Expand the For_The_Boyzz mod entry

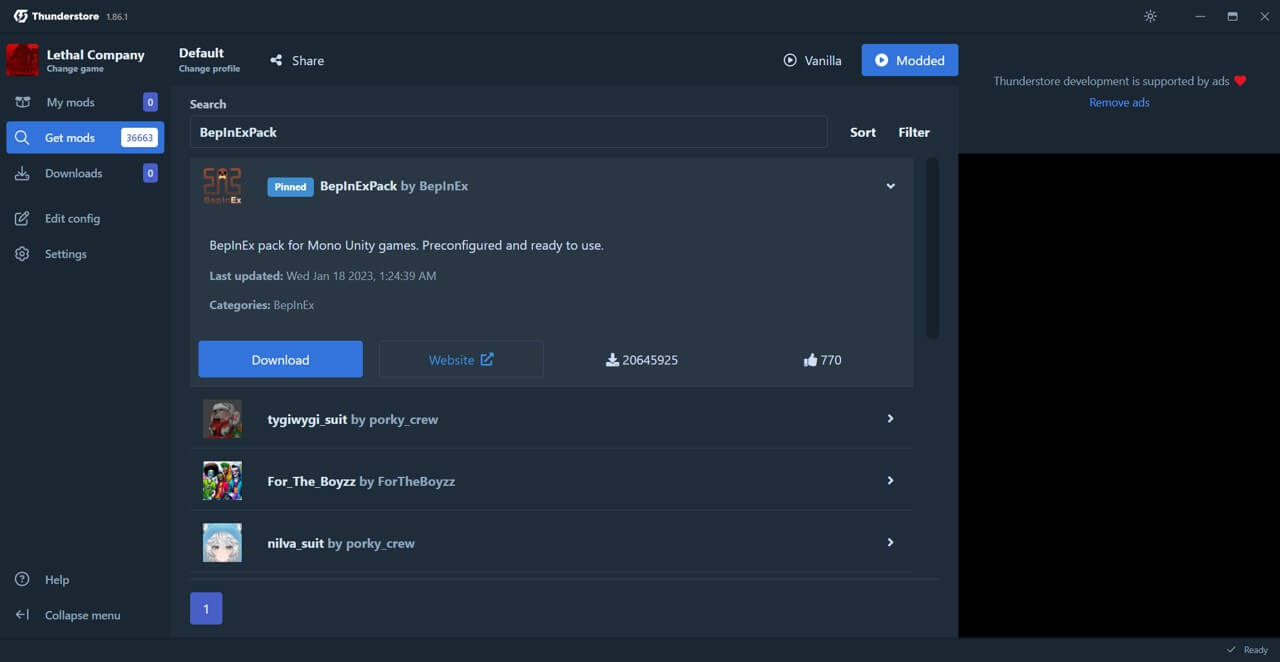(890, 481)
